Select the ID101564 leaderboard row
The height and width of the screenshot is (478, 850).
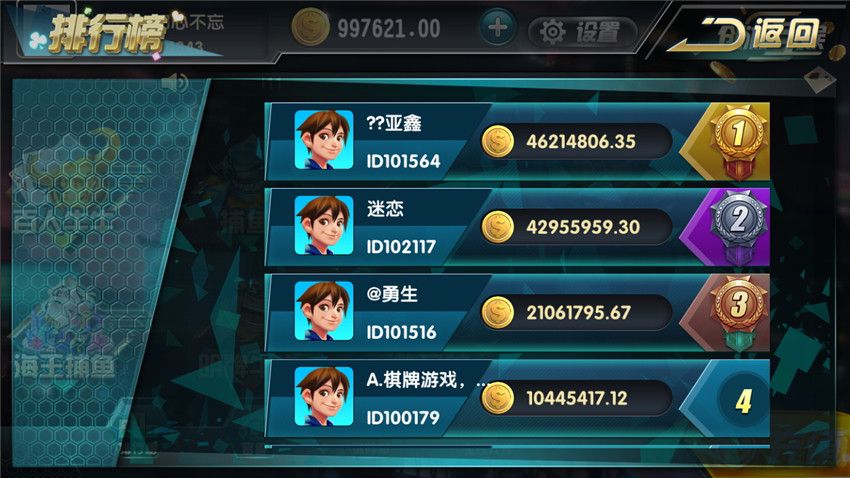pyautogui.click(x=517, y=142)
